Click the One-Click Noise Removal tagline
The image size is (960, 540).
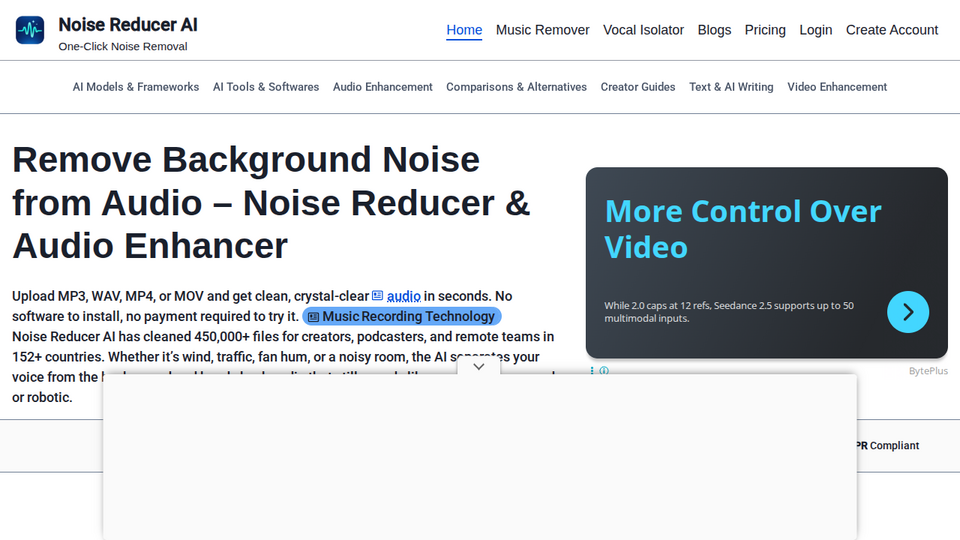123,47
